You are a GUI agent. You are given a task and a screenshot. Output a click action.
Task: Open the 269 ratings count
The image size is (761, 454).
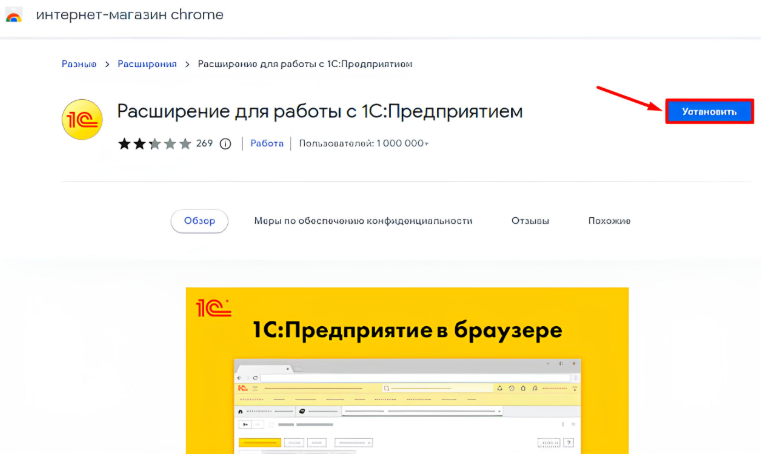coord(204,144)
